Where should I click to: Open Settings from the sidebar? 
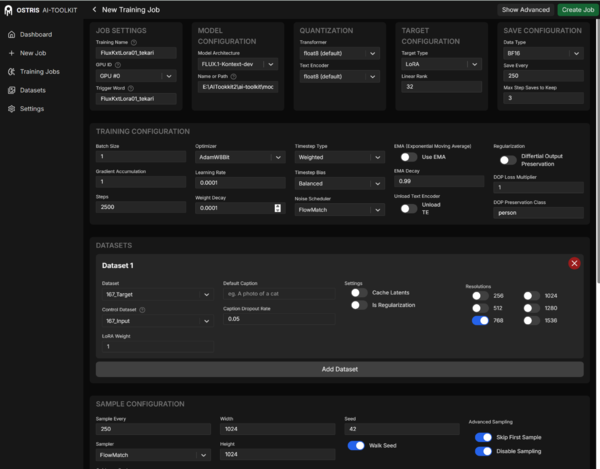(x=31, y=108)
